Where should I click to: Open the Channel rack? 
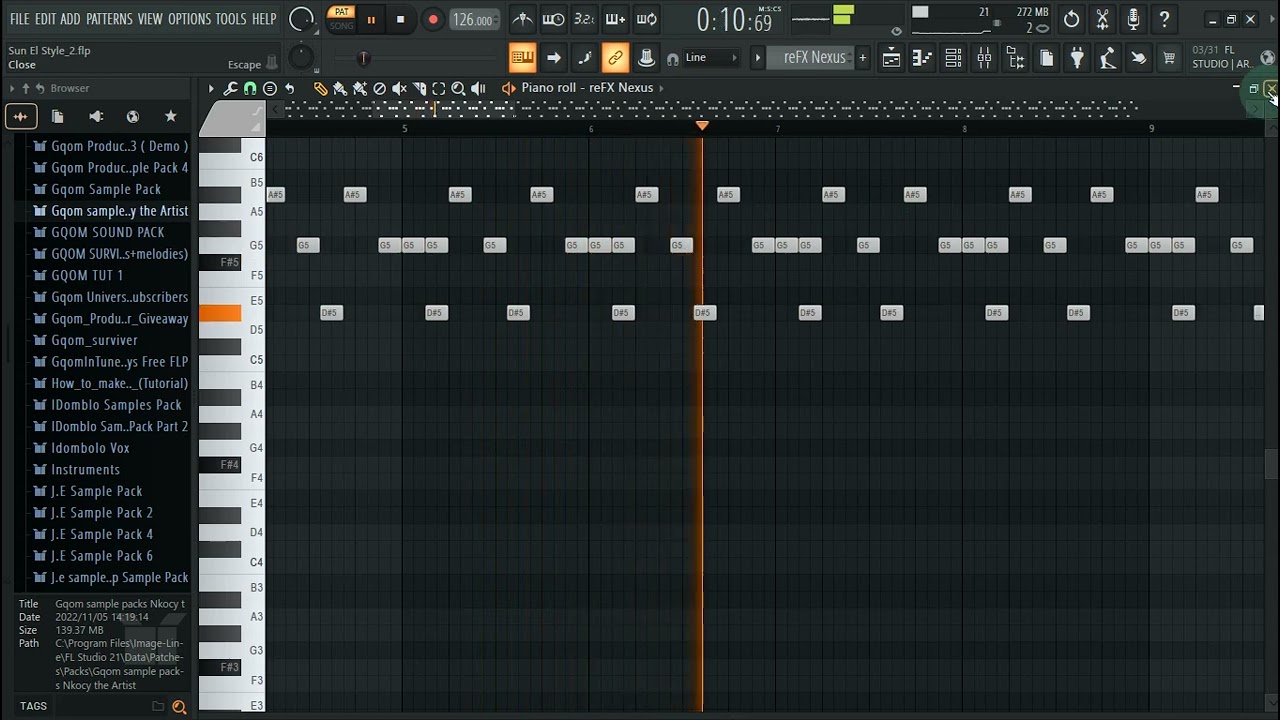(953, 58)
